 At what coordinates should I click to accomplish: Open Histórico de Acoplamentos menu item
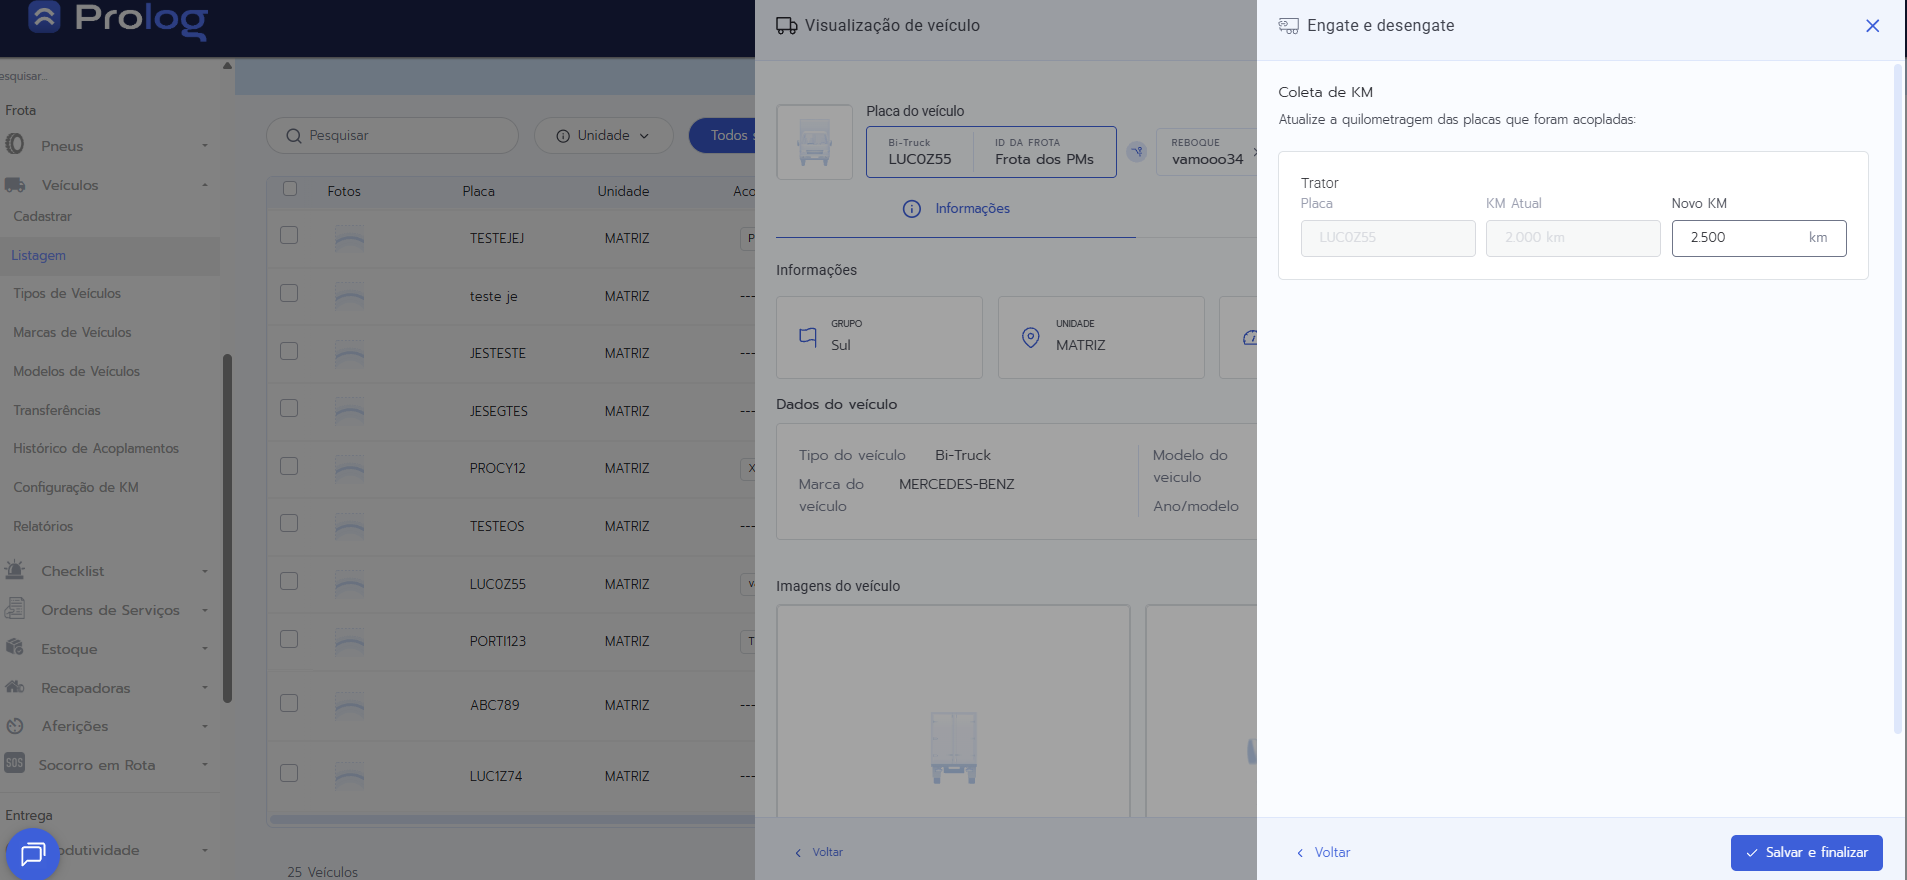click(x=96, y=449)
